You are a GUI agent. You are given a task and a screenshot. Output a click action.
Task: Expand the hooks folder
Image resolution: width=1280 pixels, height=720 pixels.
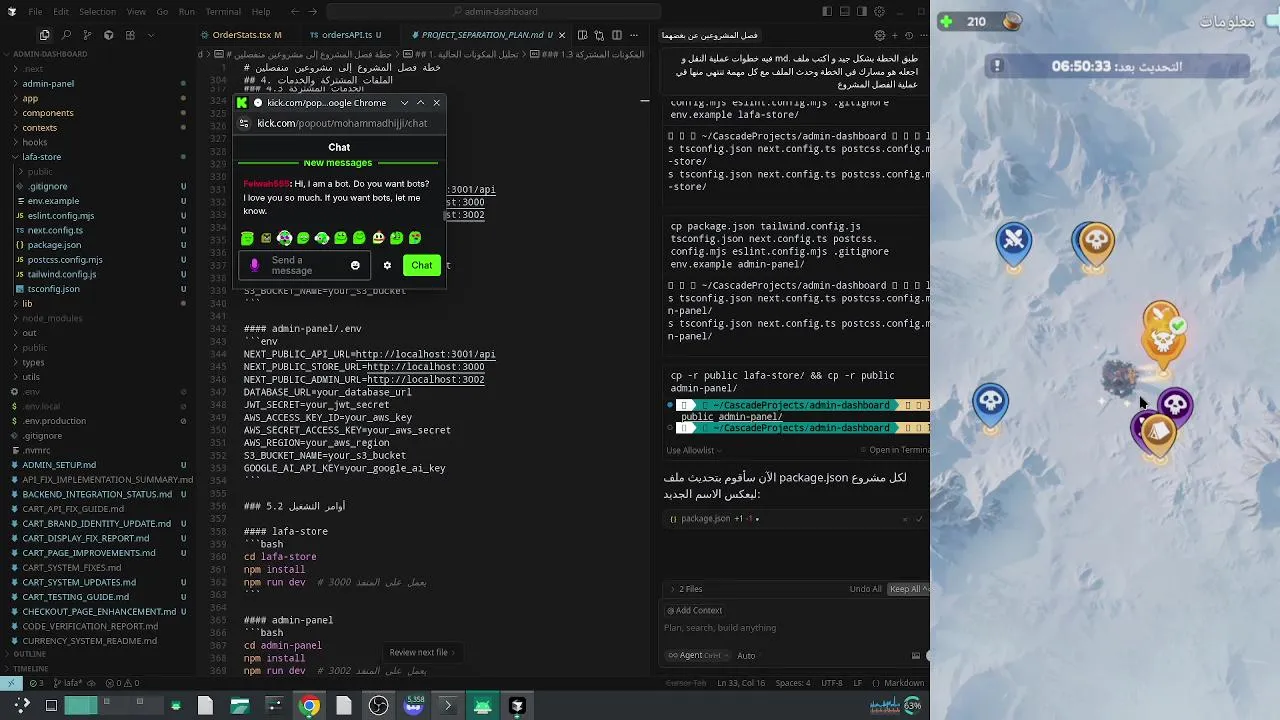coord(35,142)
